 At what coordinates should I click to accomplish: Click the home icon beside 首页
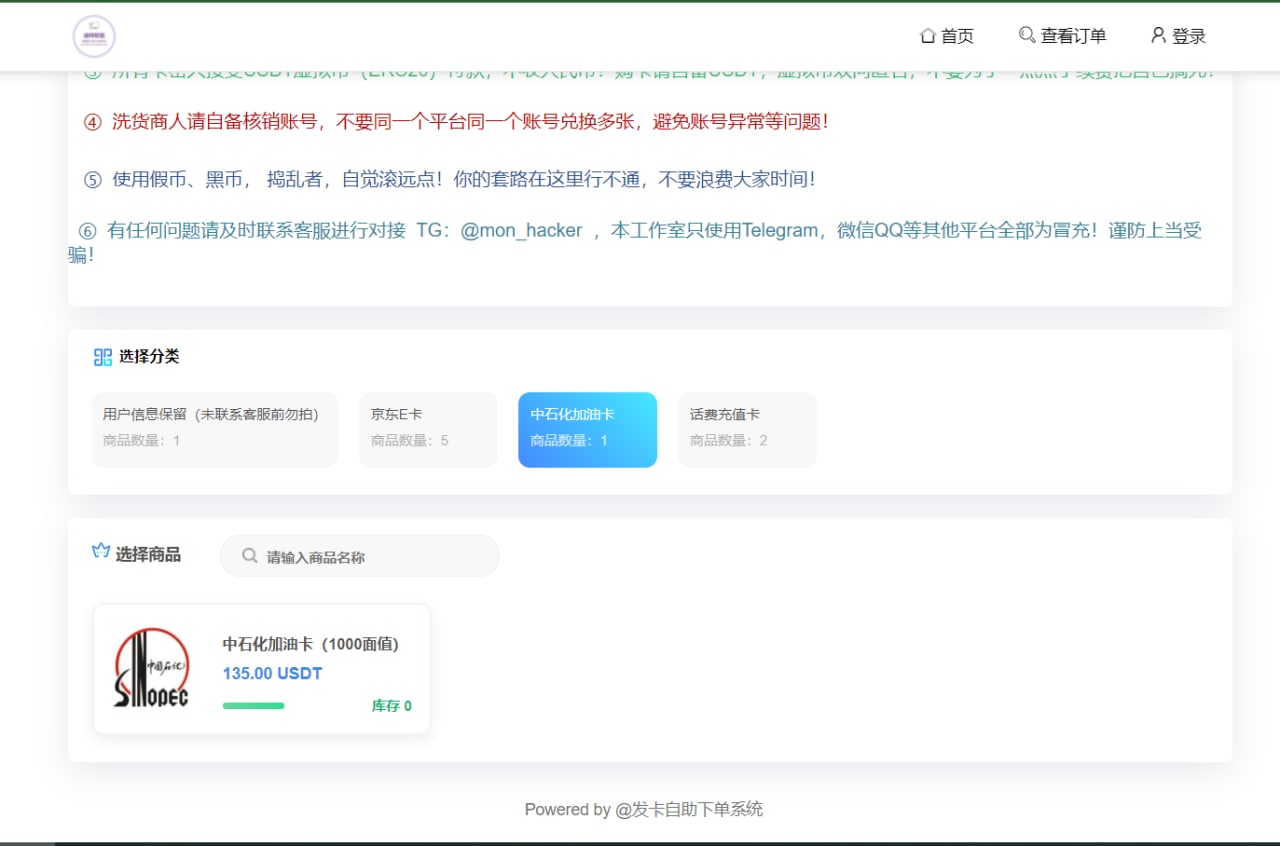click(928, 35)
